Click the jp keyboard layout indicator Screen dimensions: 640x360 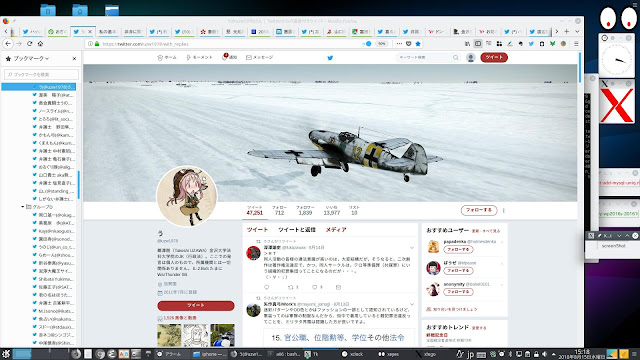[x=470, y=354]
